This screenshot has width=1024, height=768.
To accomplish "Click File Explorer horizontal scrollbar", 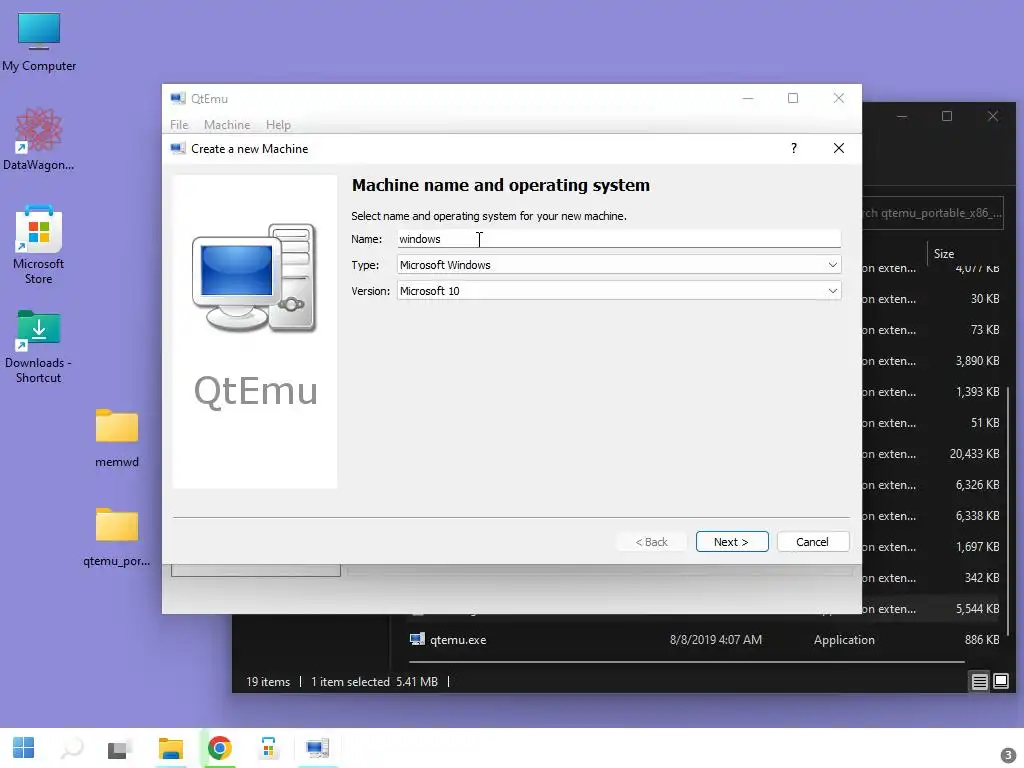I will [687, 662].
